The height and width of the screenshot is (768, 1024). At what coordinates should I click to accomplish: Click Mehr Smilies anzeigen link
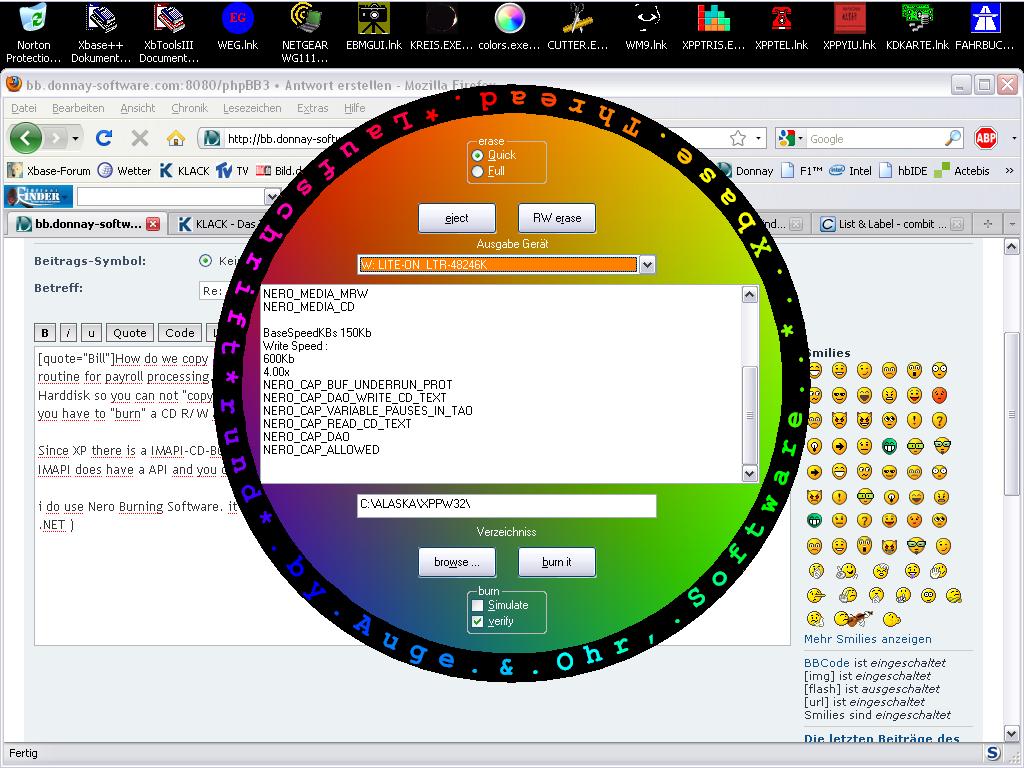[867, 639]
